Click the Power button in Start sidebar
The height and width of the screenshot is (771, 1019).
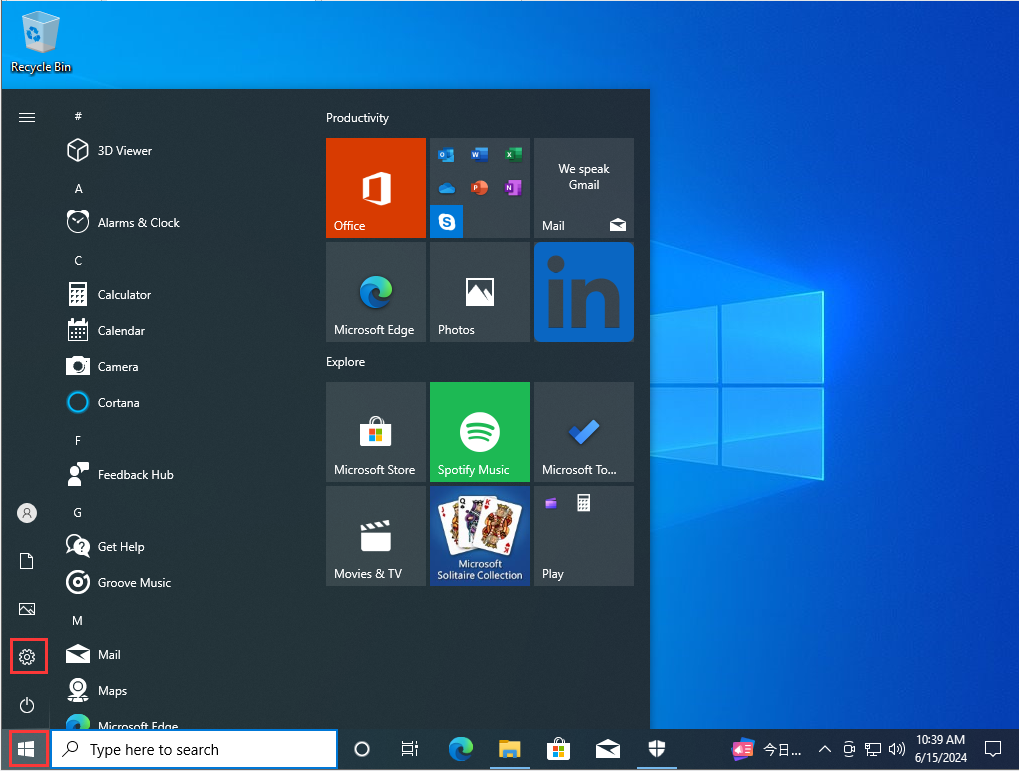point(27,705)
